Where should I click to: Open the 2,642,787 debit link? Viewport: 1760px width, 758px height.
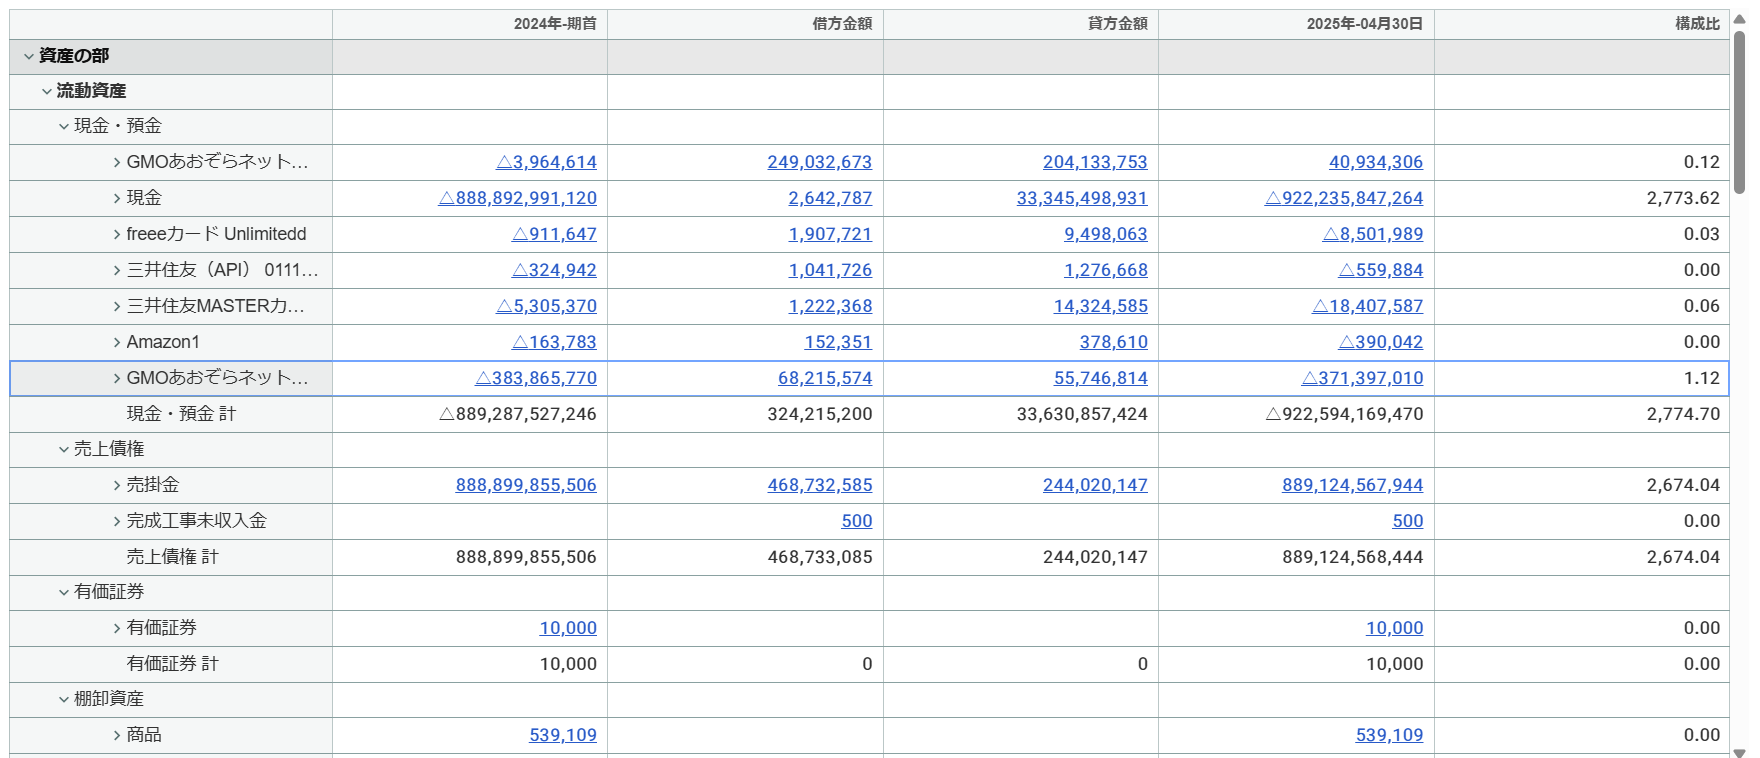830,198
